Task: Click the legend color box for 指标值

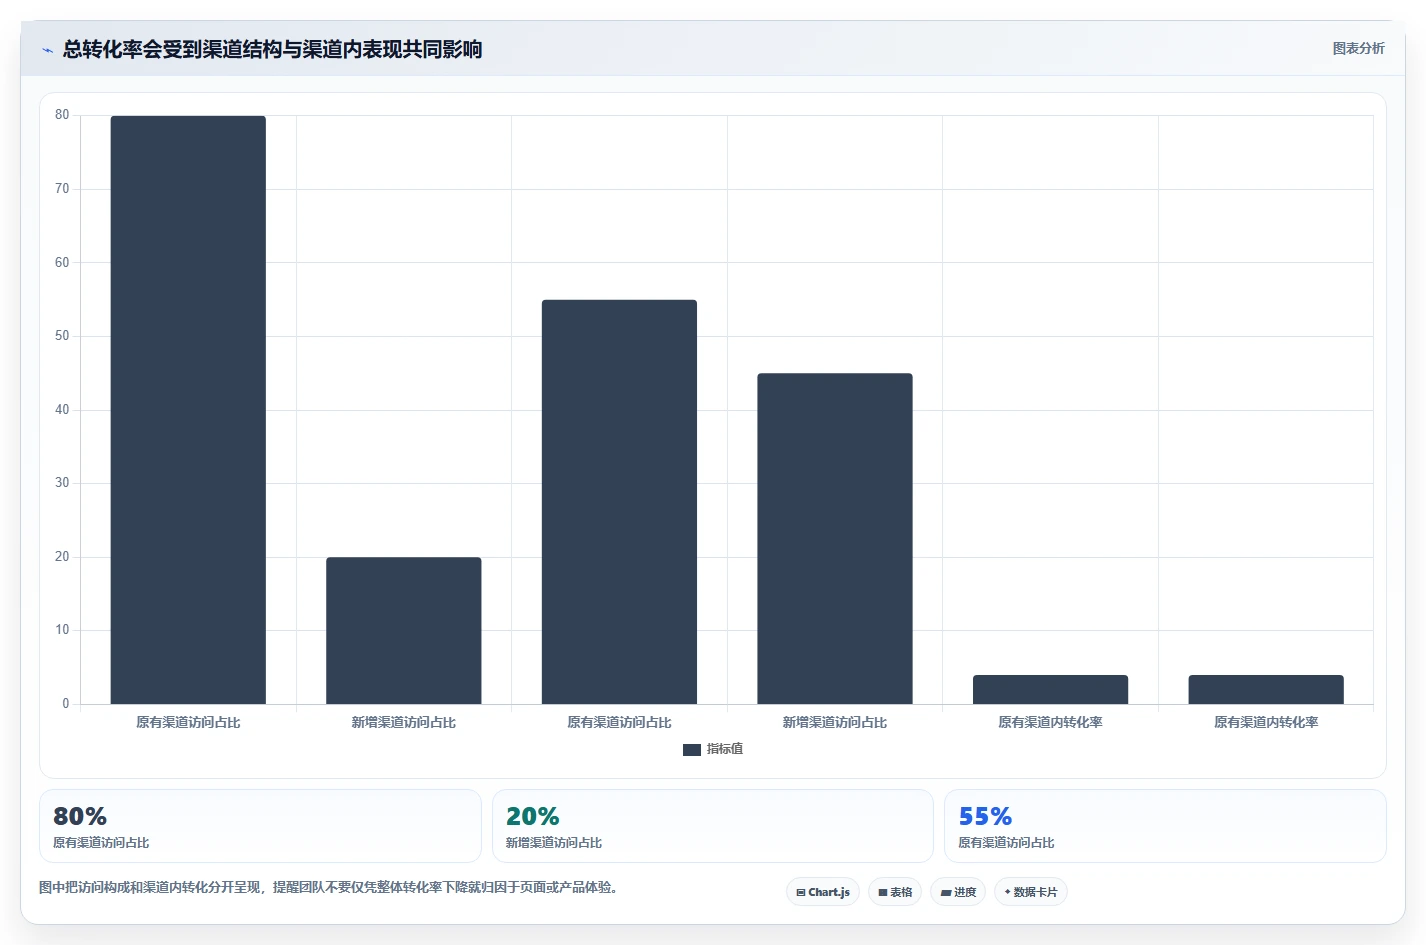Action: click(692, 750)
